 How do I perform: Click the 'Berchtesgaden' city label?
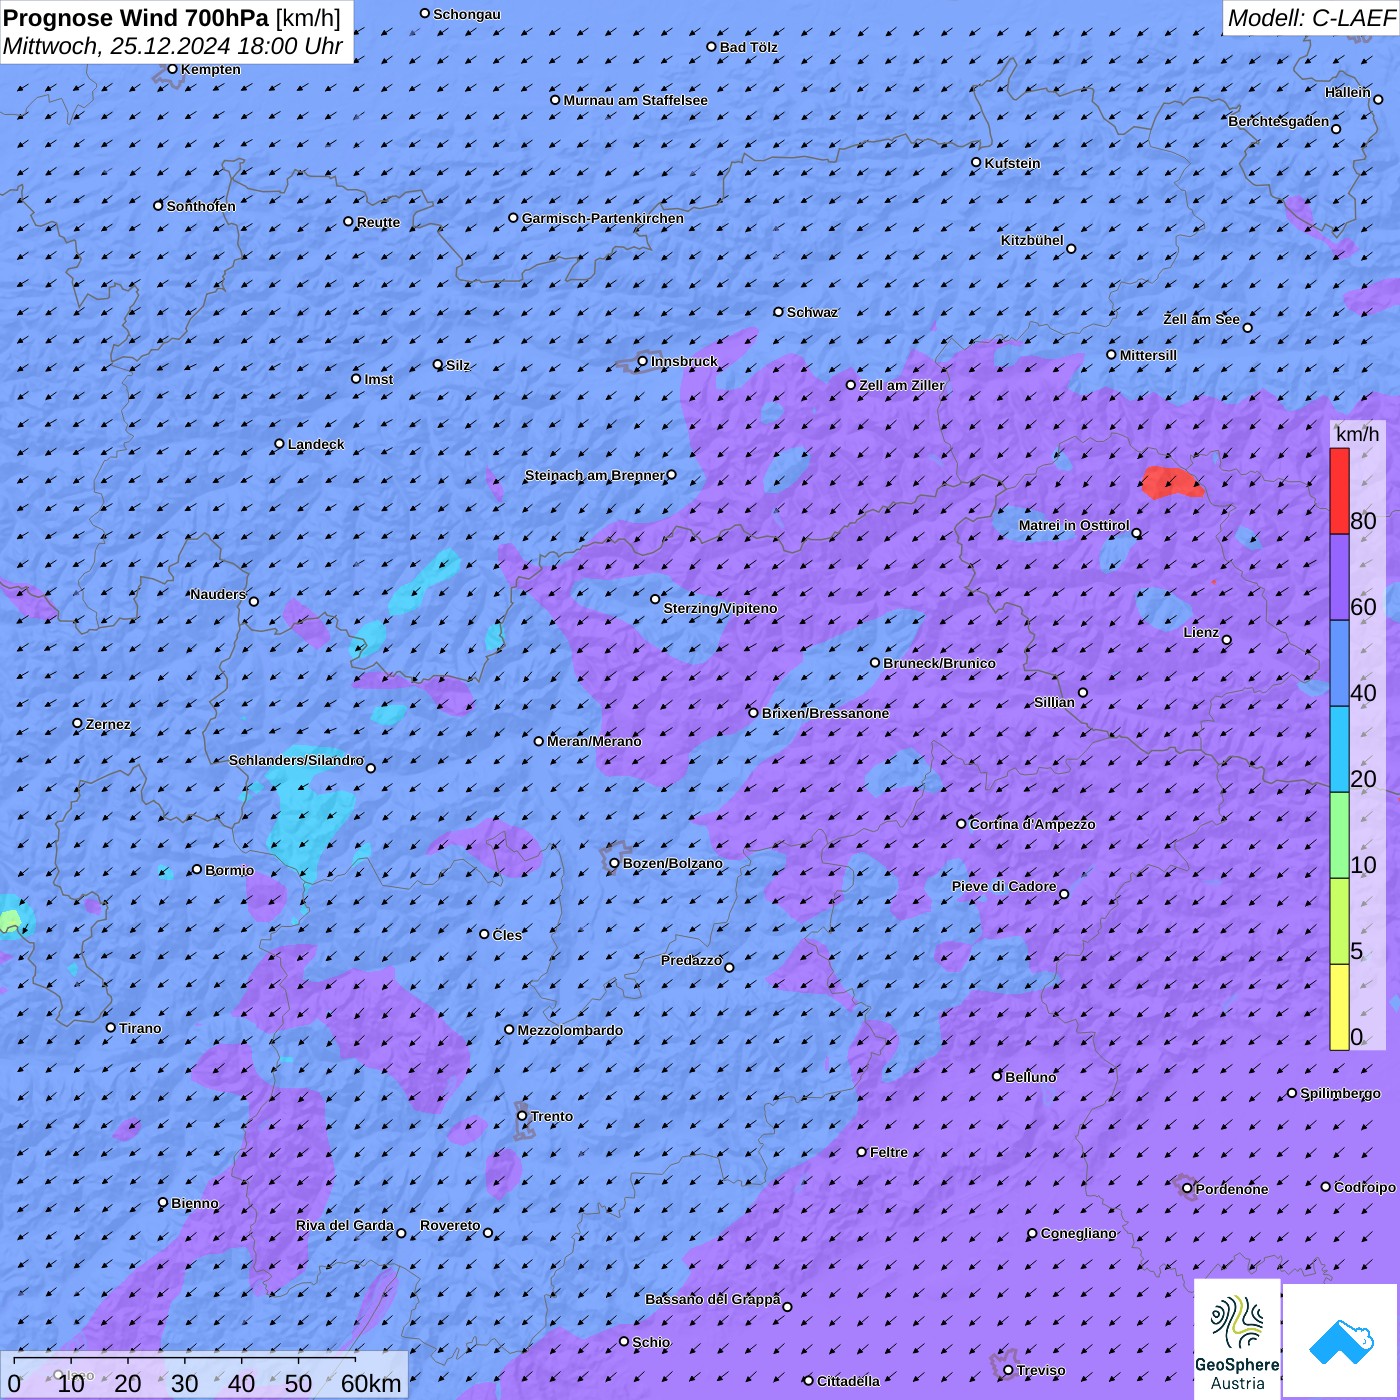coord(1279,121)
